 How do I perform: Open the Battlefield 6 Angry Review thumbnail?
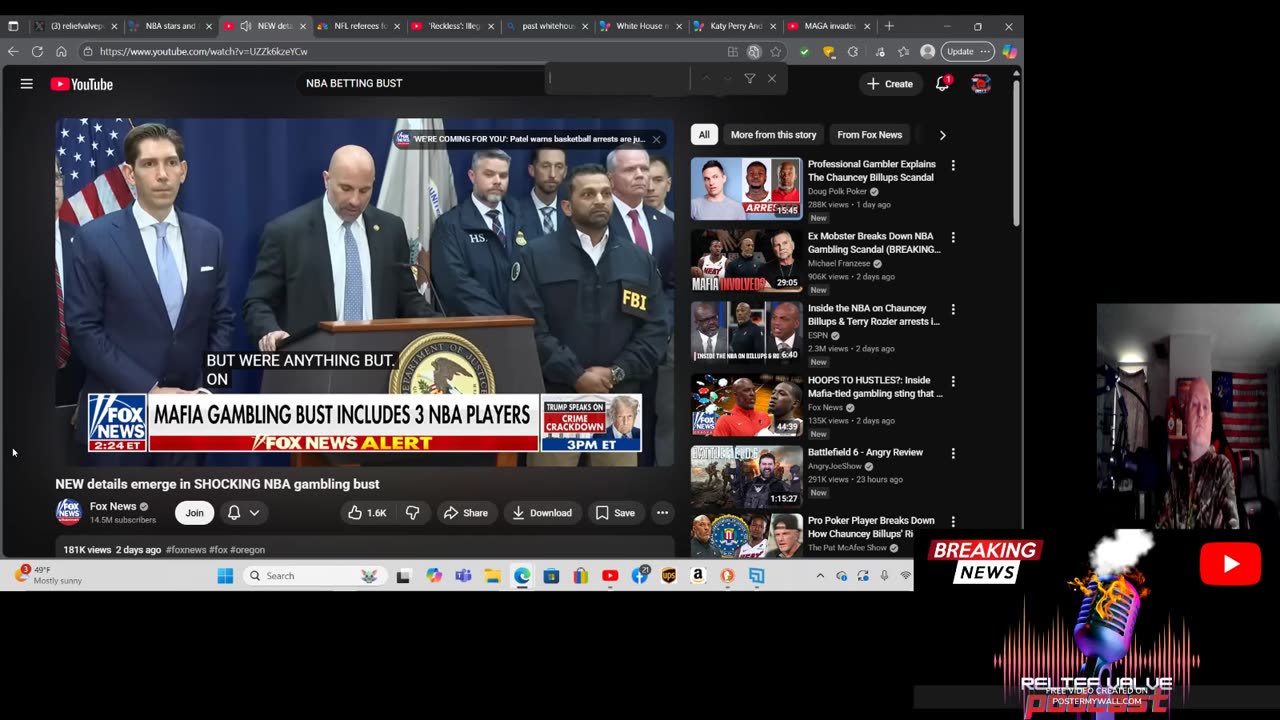pyautogui.click(x=746, y=476)
